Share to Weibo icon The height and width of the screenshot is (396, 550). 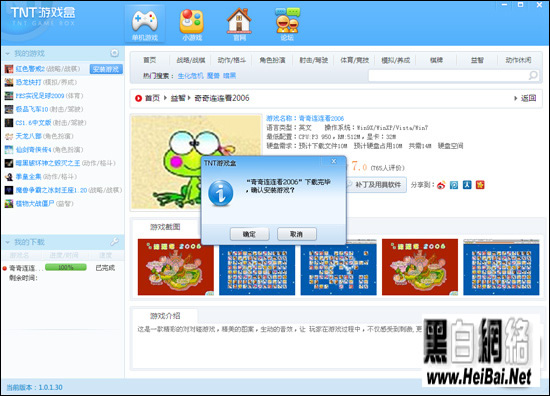click(x=441, y=185)
